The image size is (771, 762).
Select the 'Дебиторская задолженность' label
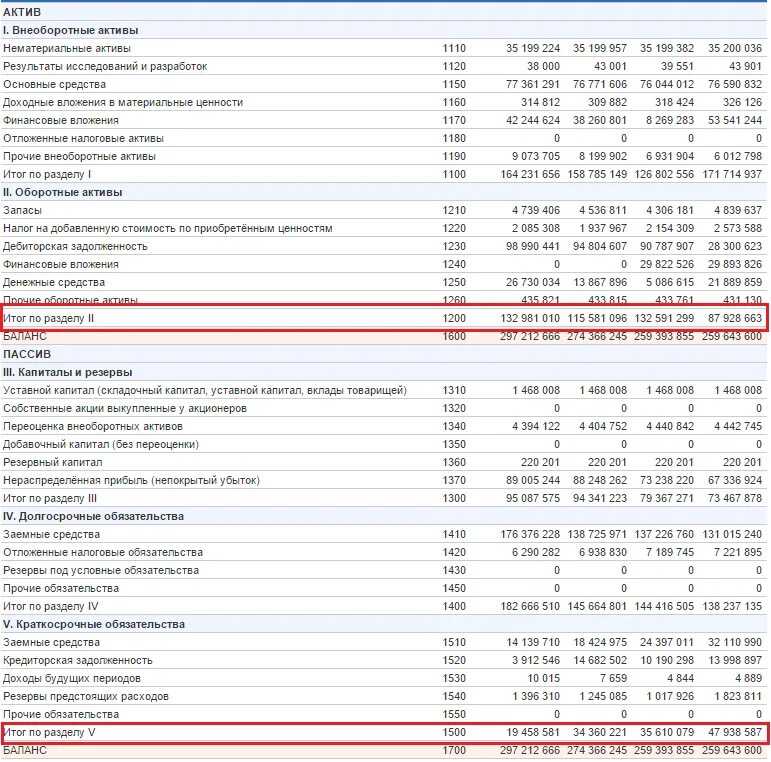click(x=75, y=246)
